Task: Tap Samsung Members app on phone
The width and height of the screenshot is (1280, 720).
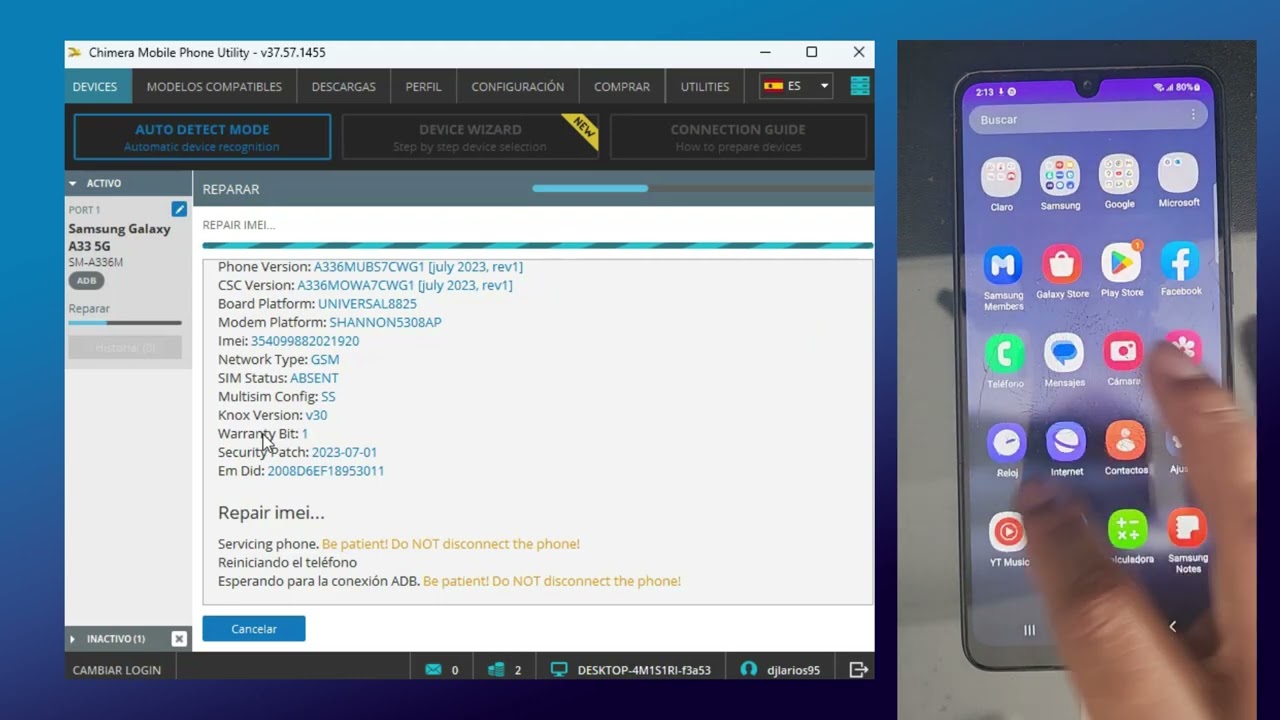Action: click(x=1003, y=268)
